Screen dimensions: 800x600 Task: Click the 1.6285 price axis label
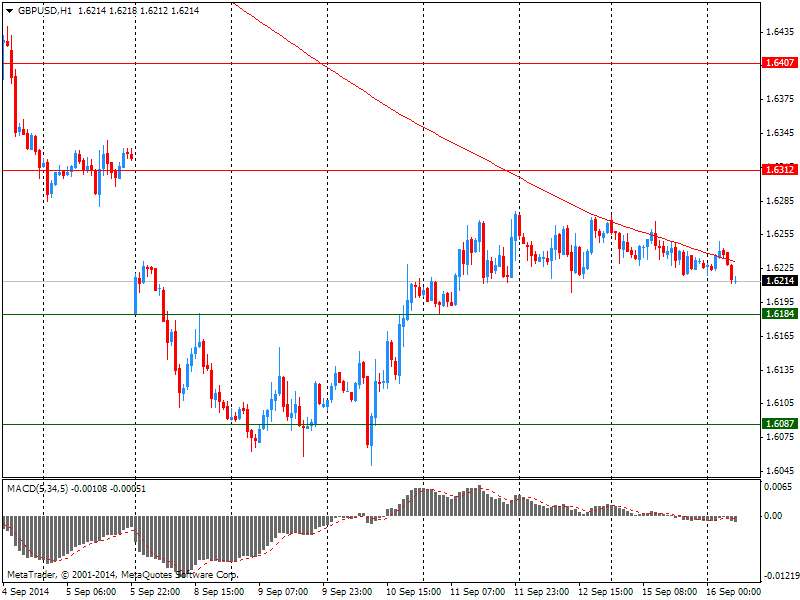(781, 201)
